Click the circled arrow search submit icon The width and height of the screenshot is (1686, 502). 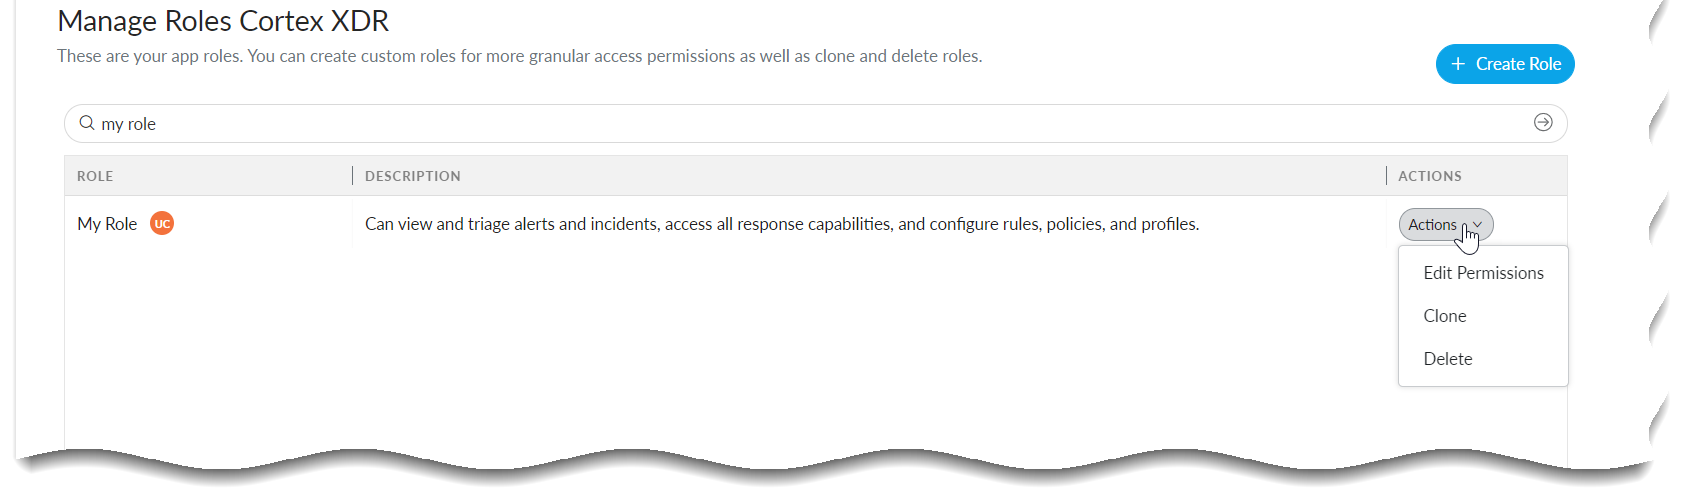point(1543,122)
